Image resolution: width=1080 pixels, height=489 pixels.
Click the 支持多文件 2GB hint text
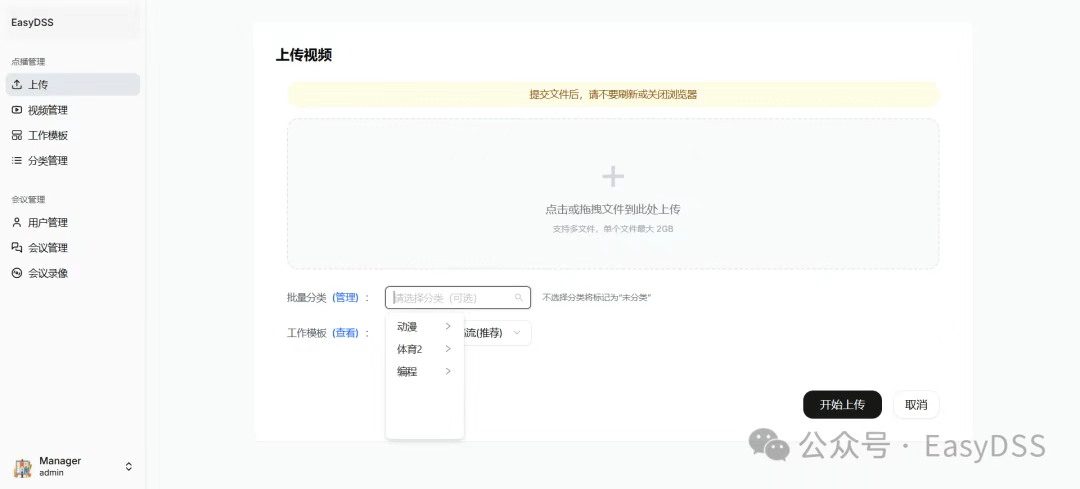point(613,229)
